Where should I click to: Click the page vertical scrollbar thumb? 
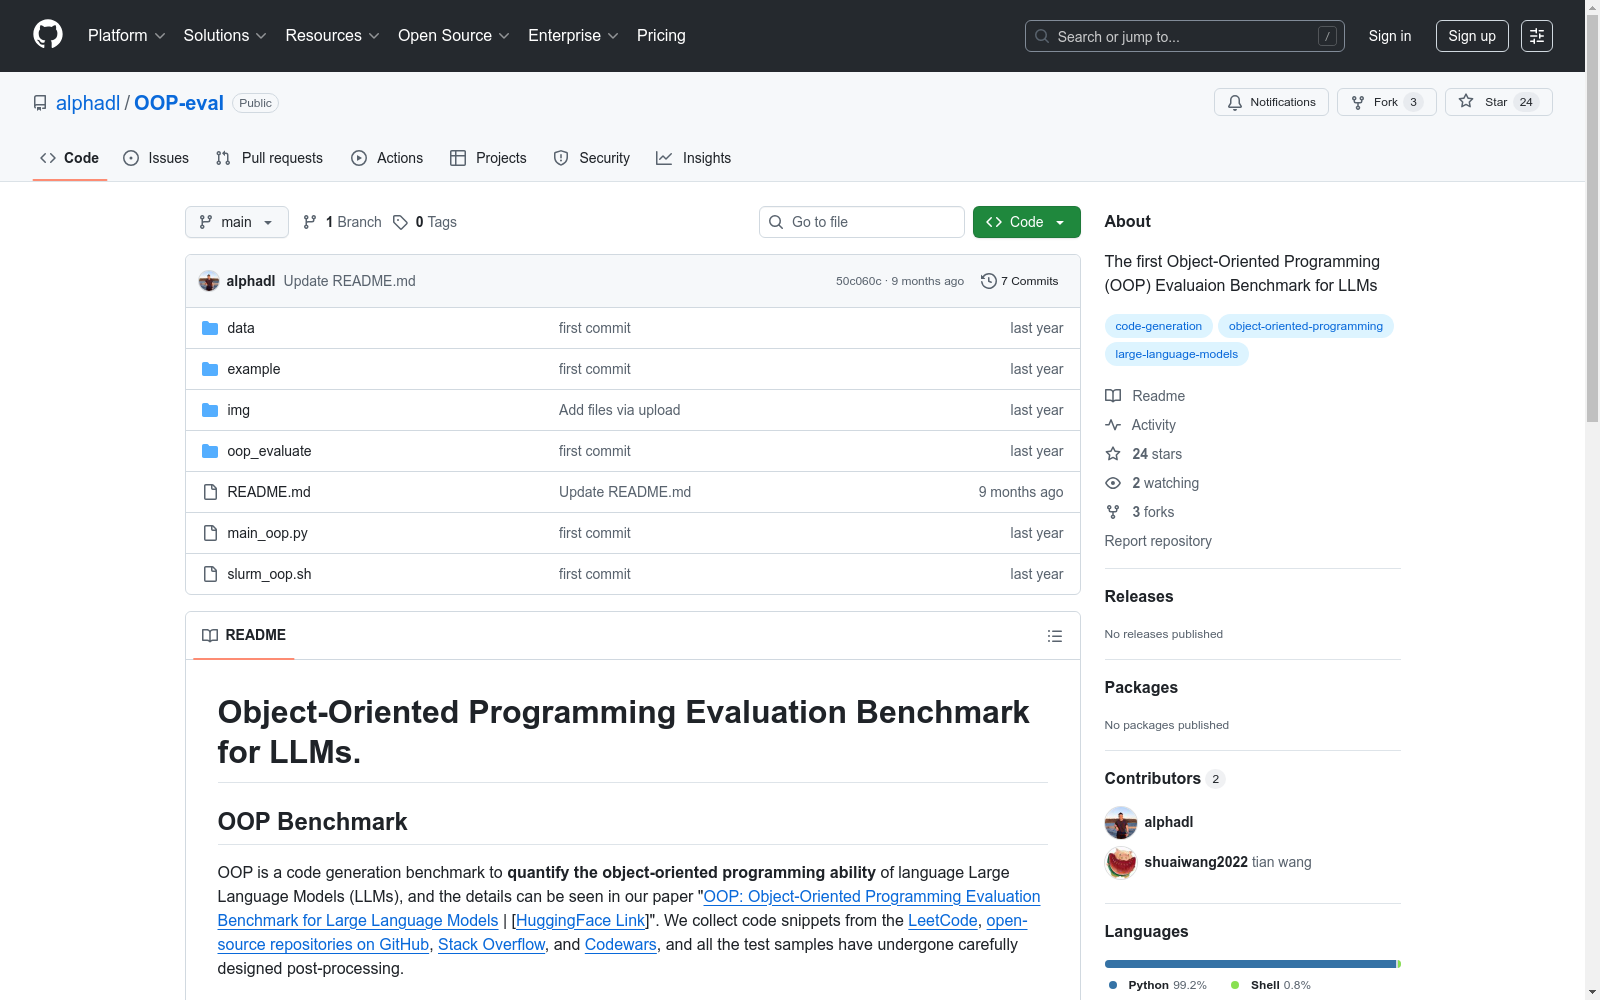pyautogui.click(x=1592, y=218)
